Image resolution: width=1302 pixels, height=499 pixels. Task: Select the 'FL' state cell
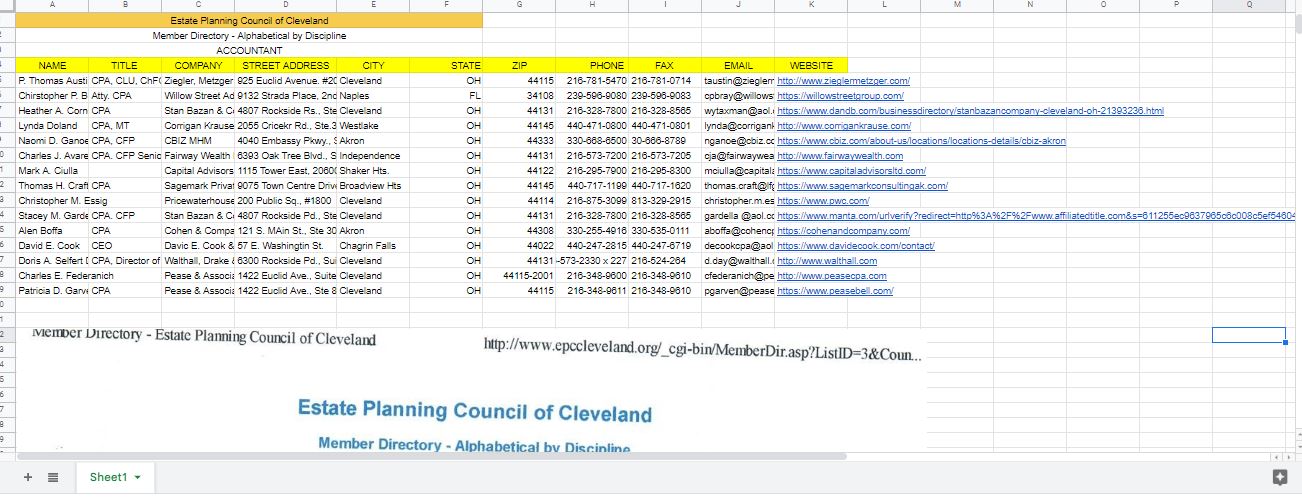(446, 95)
